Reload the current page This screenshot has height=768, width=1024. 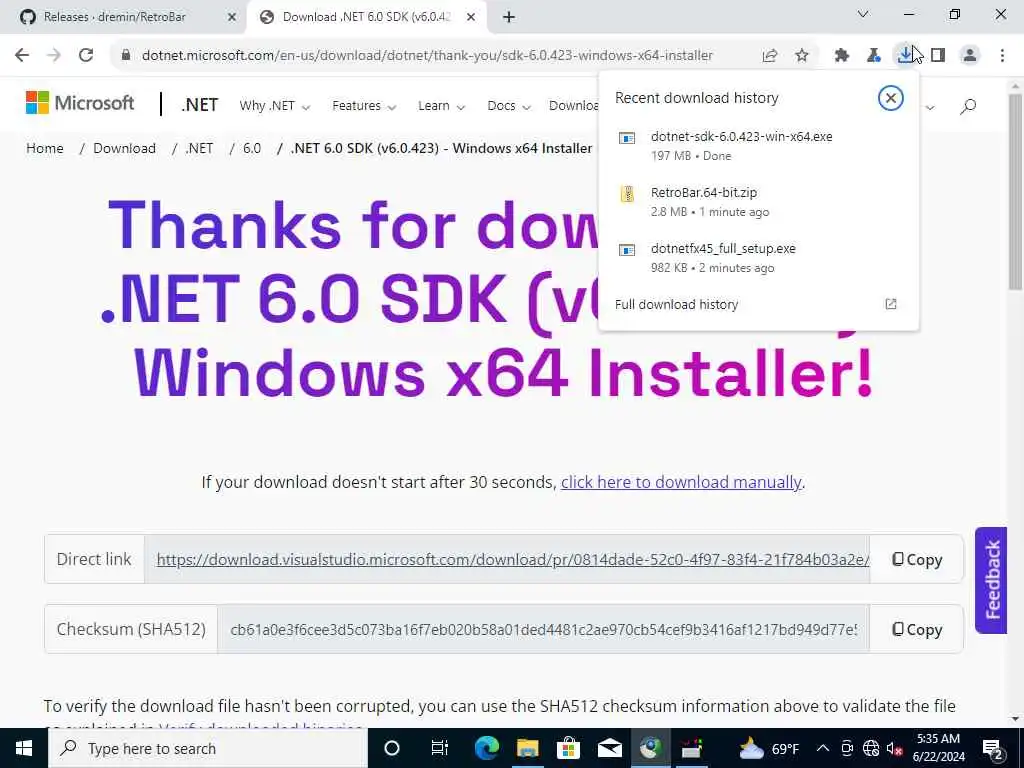[x=86, y=55]
